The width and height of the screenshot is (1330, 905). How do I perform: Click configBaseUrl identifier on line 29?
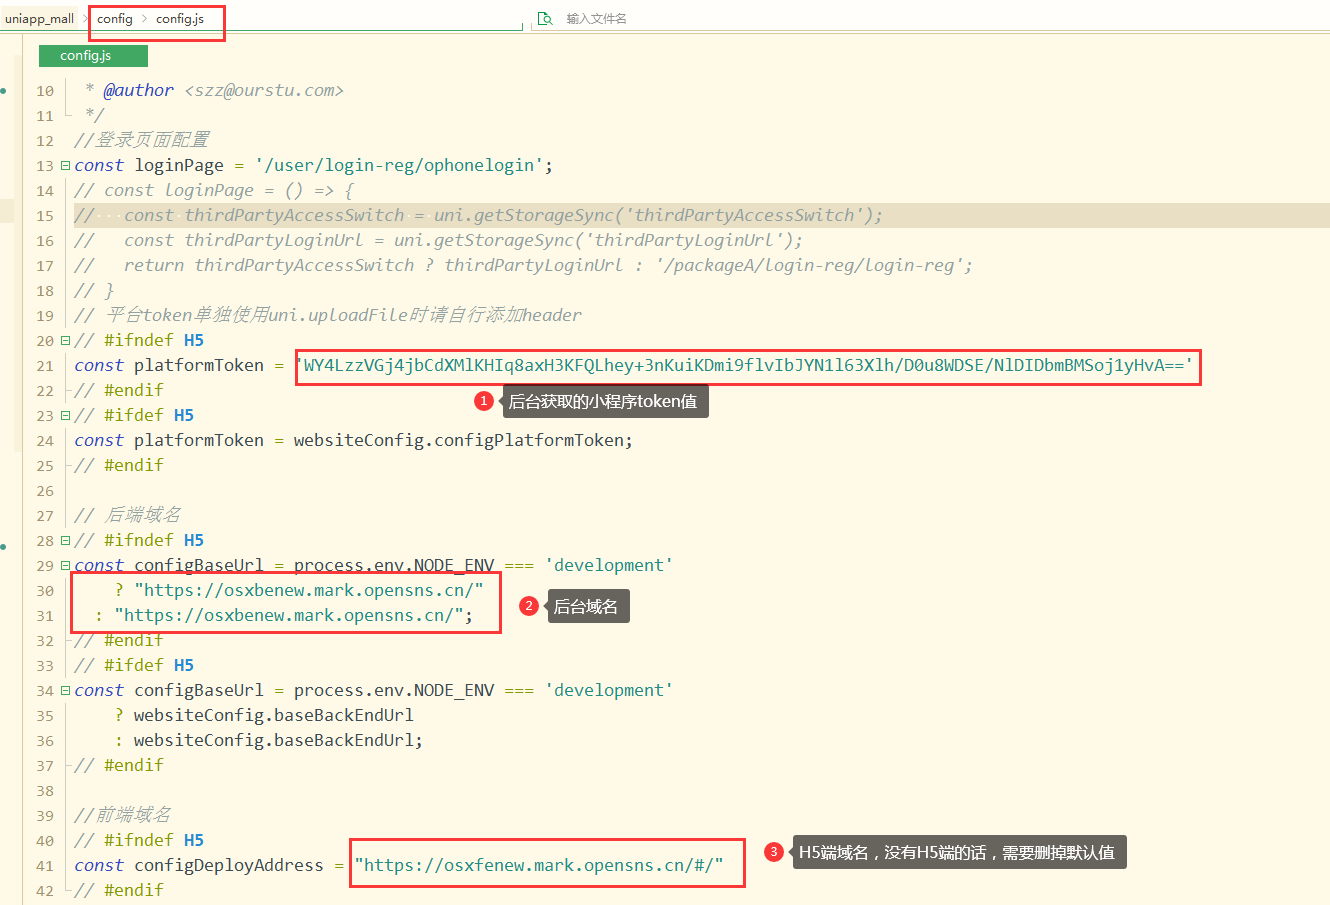199,565
